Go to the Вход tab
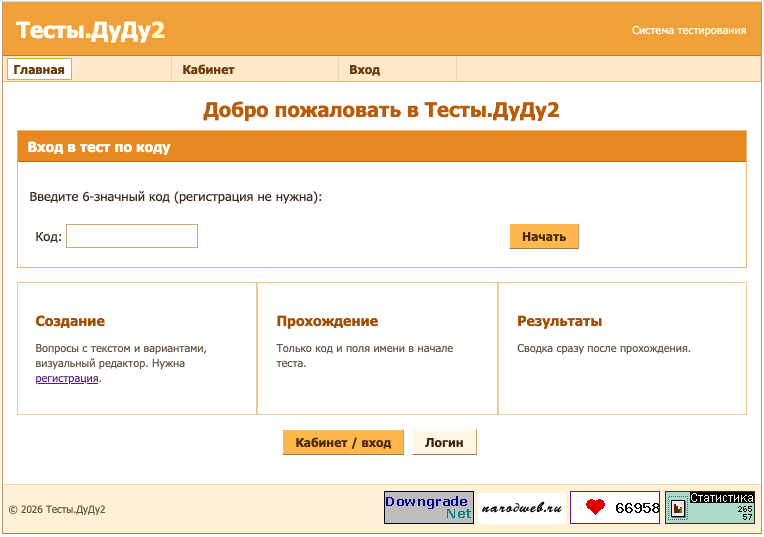Screen dimensions: 764x537 pyautogui.click(x=364, y=70)
